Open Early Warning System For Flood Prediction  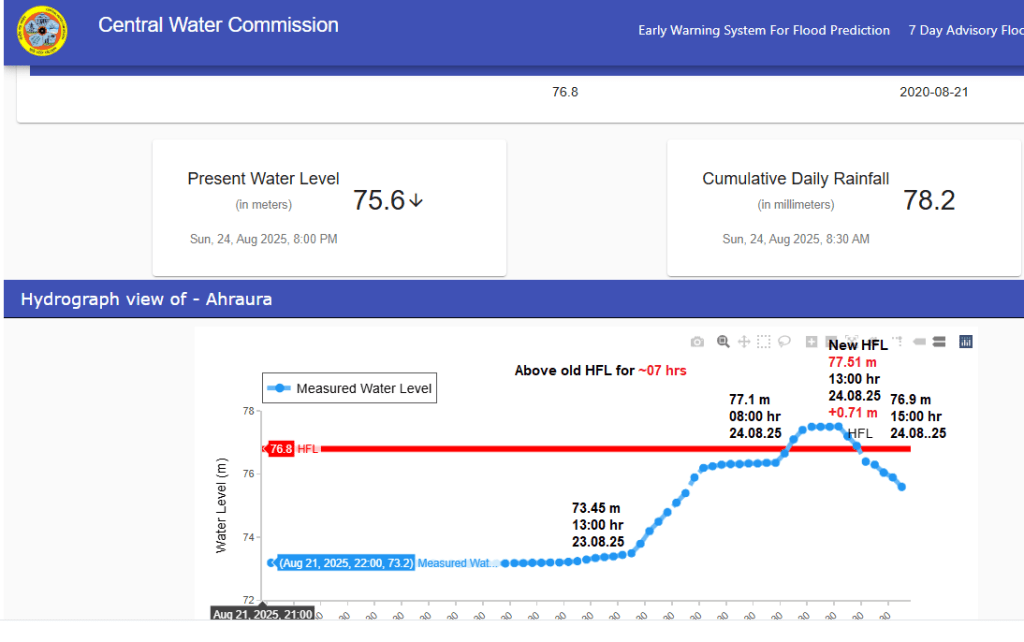click(x=764, y=31)
